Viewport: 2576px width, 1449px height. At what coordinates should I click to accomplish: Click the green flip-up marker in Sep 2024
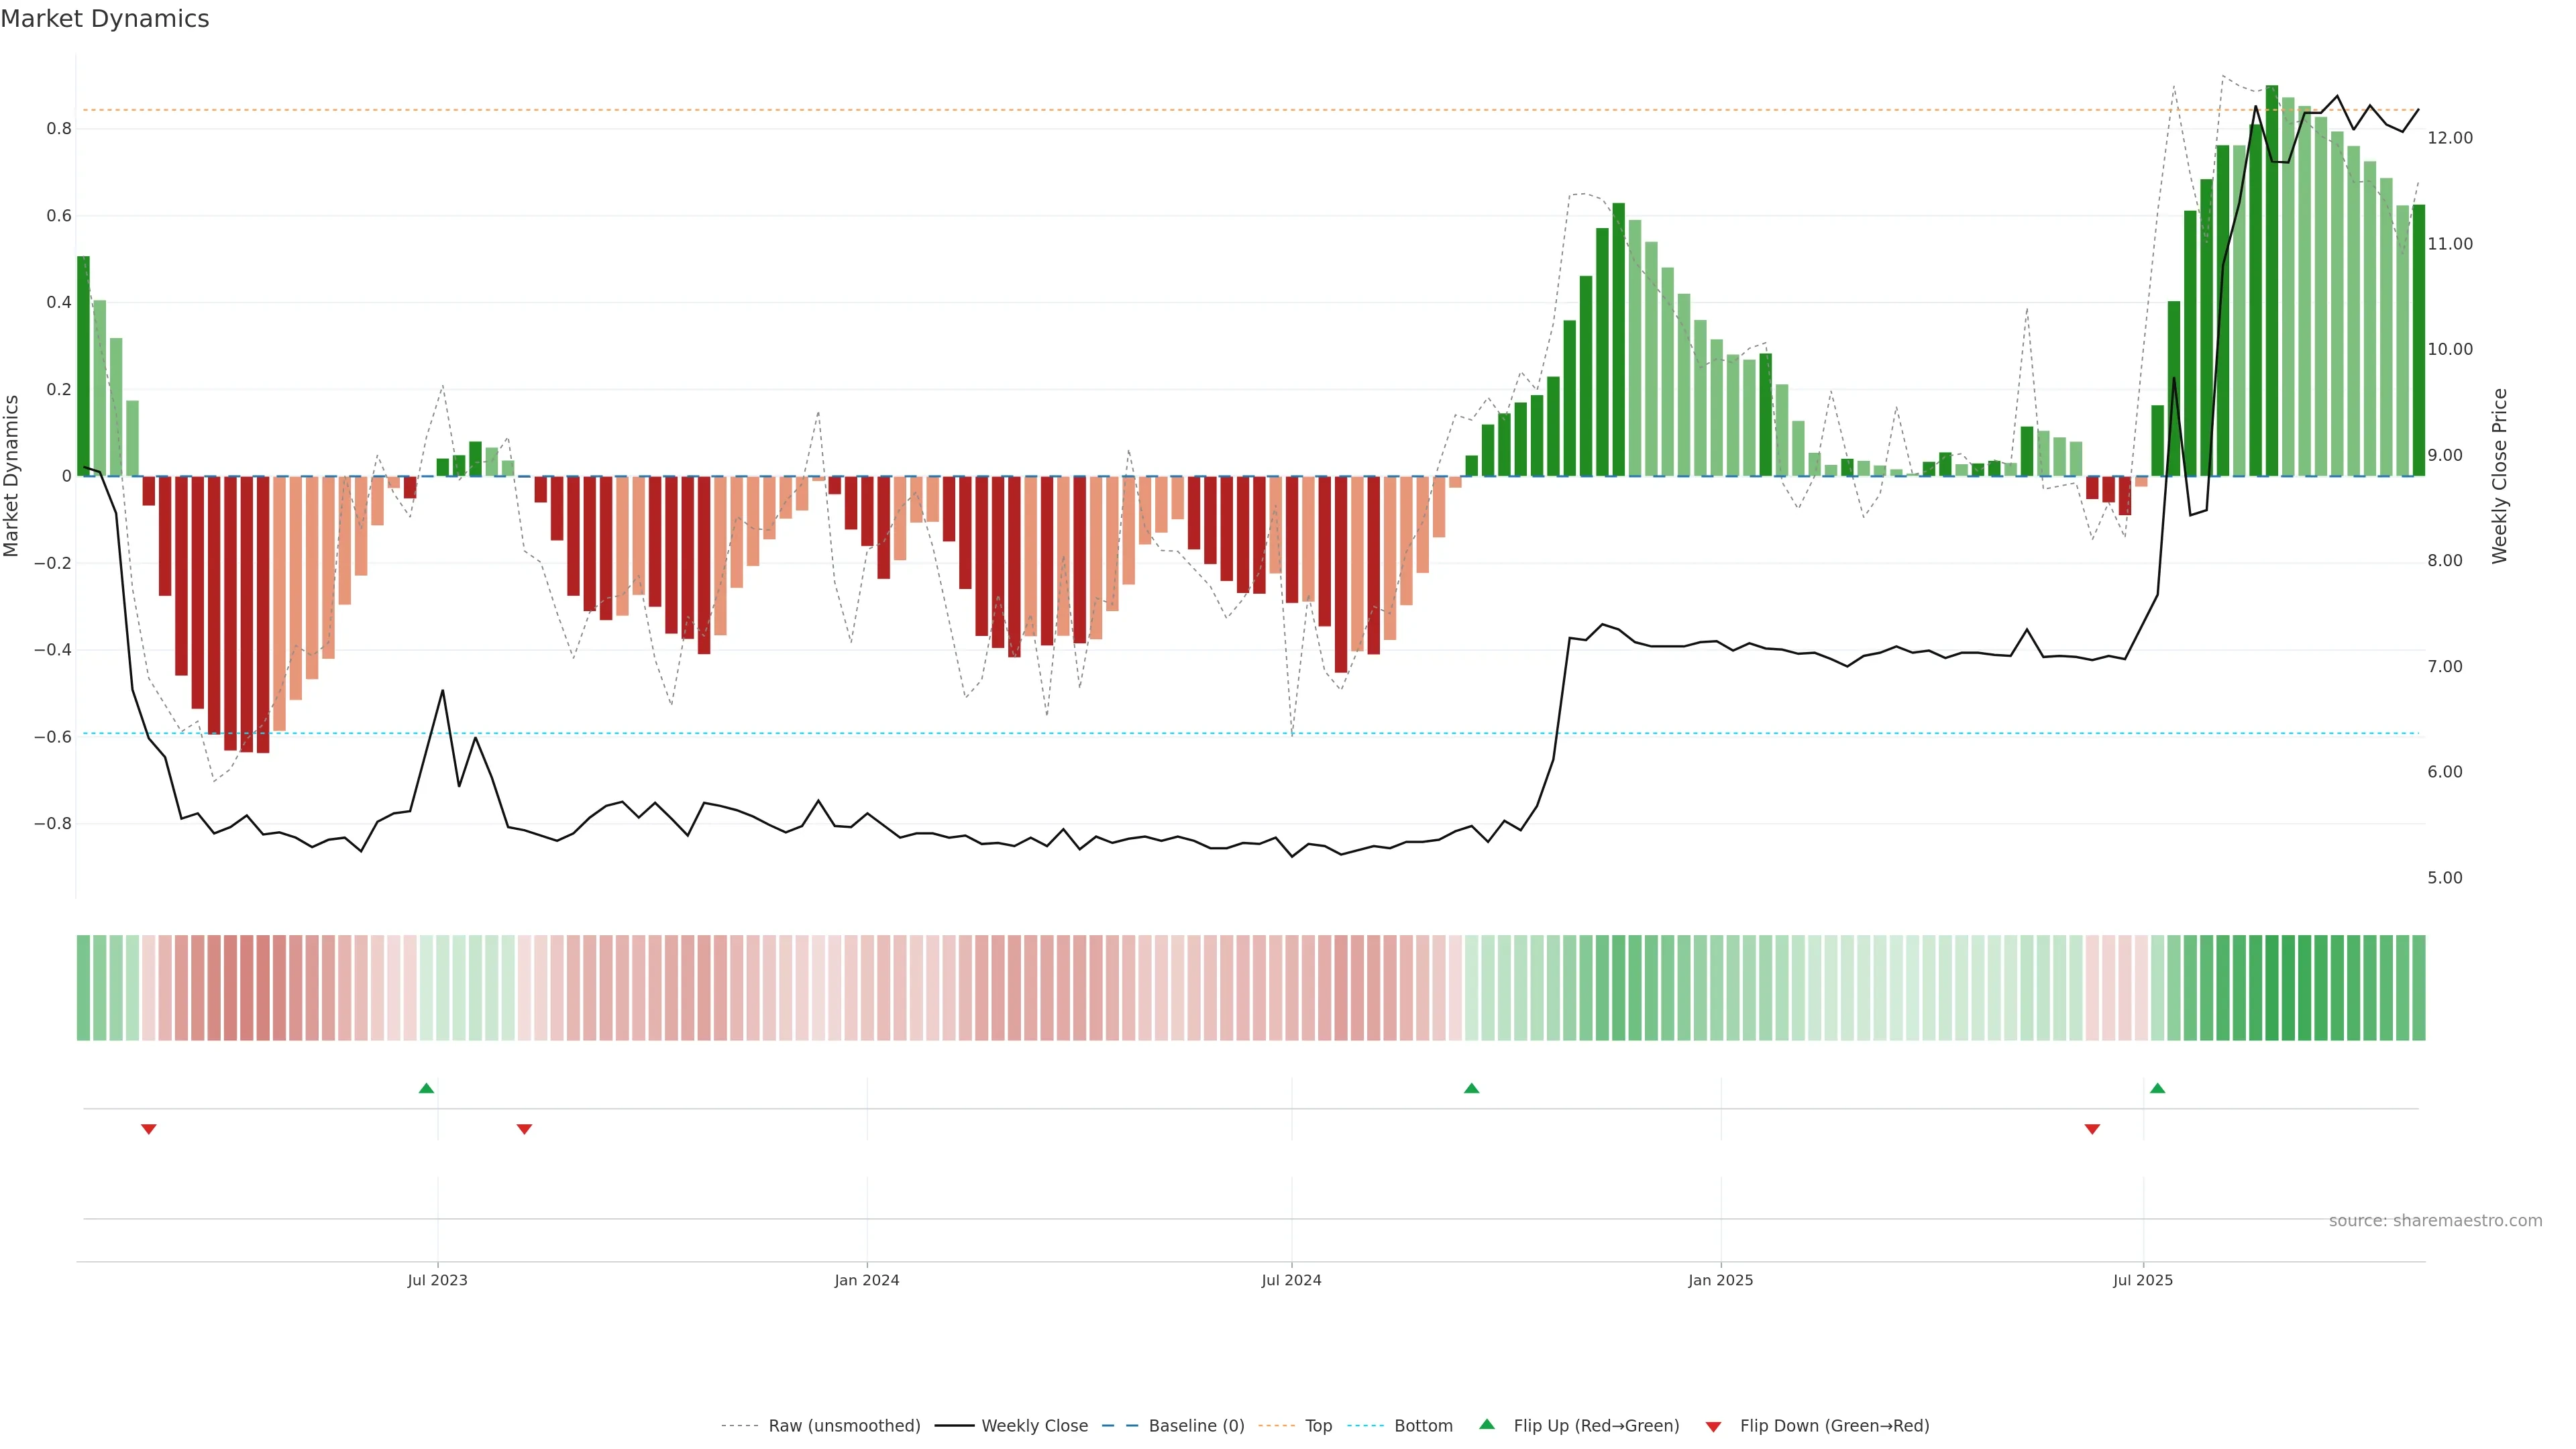[1471, 1088]
